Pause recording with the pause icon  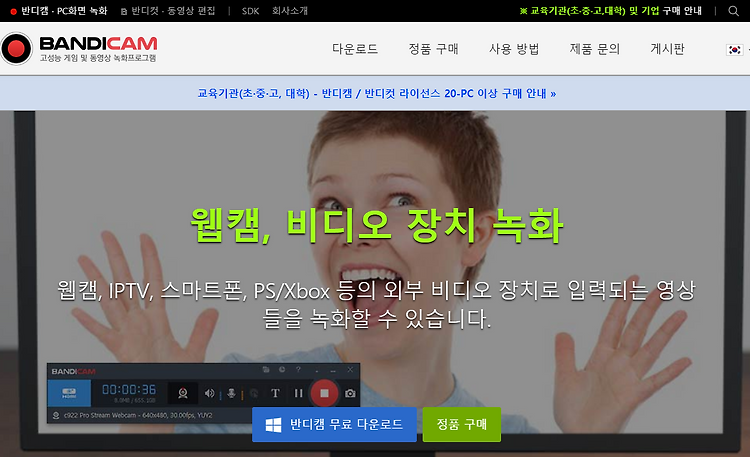(298, 393)
